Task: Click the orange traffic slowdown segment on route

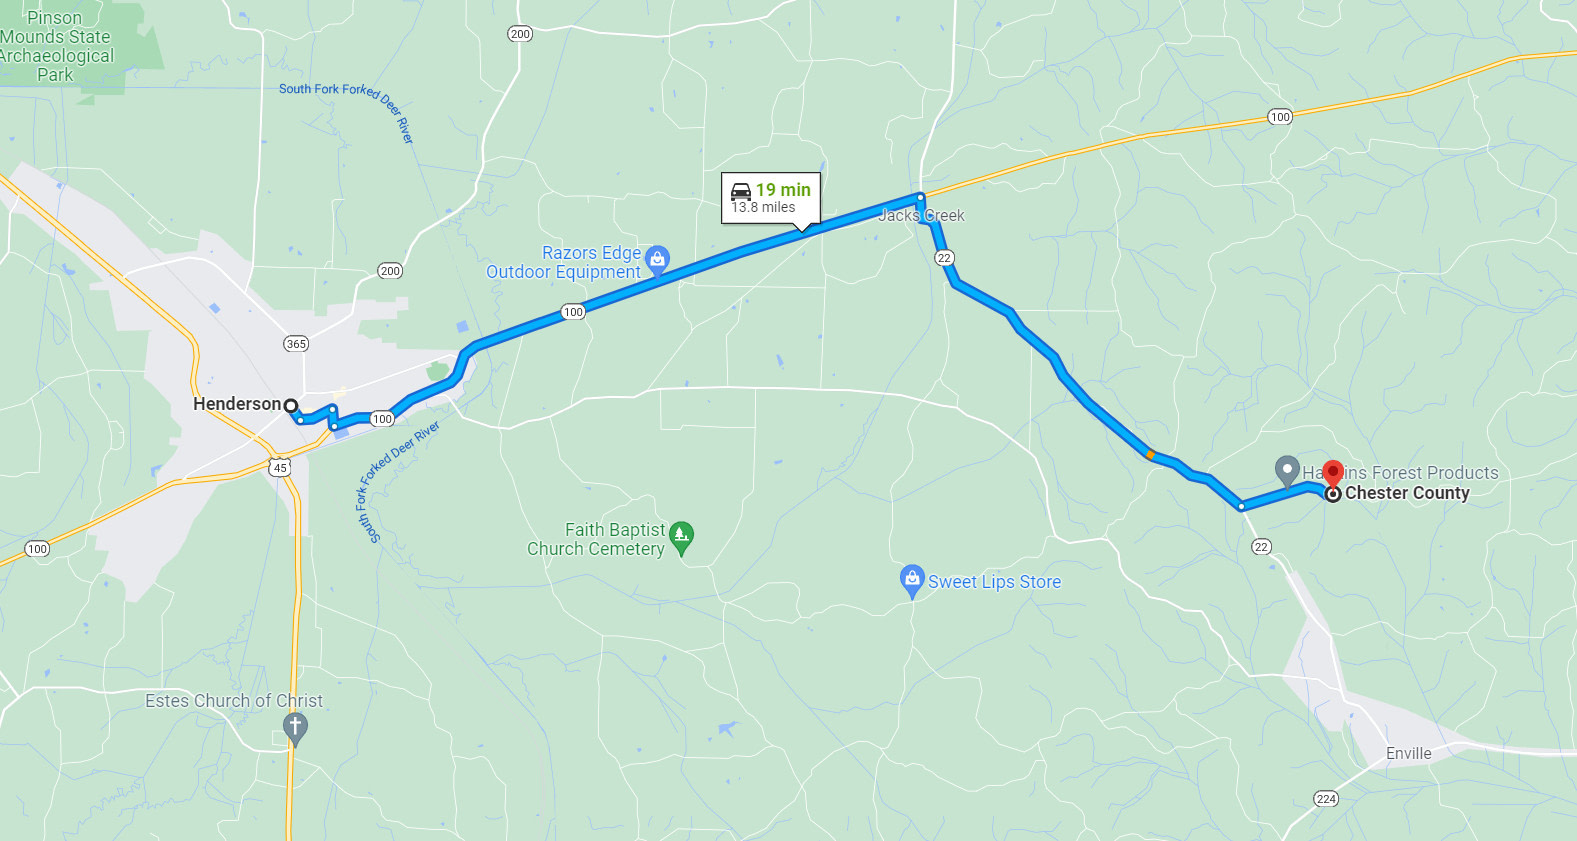Action: click(x=1150, y=455)
